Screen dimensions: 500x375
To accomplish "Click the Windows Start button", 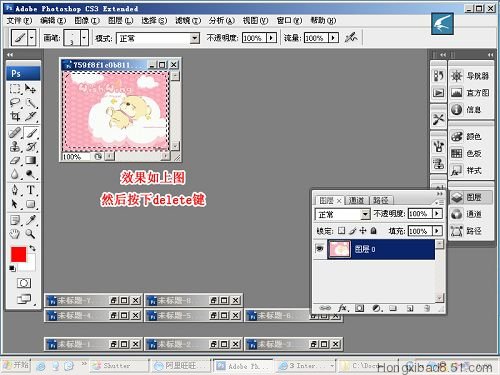I will pos(16,366).
